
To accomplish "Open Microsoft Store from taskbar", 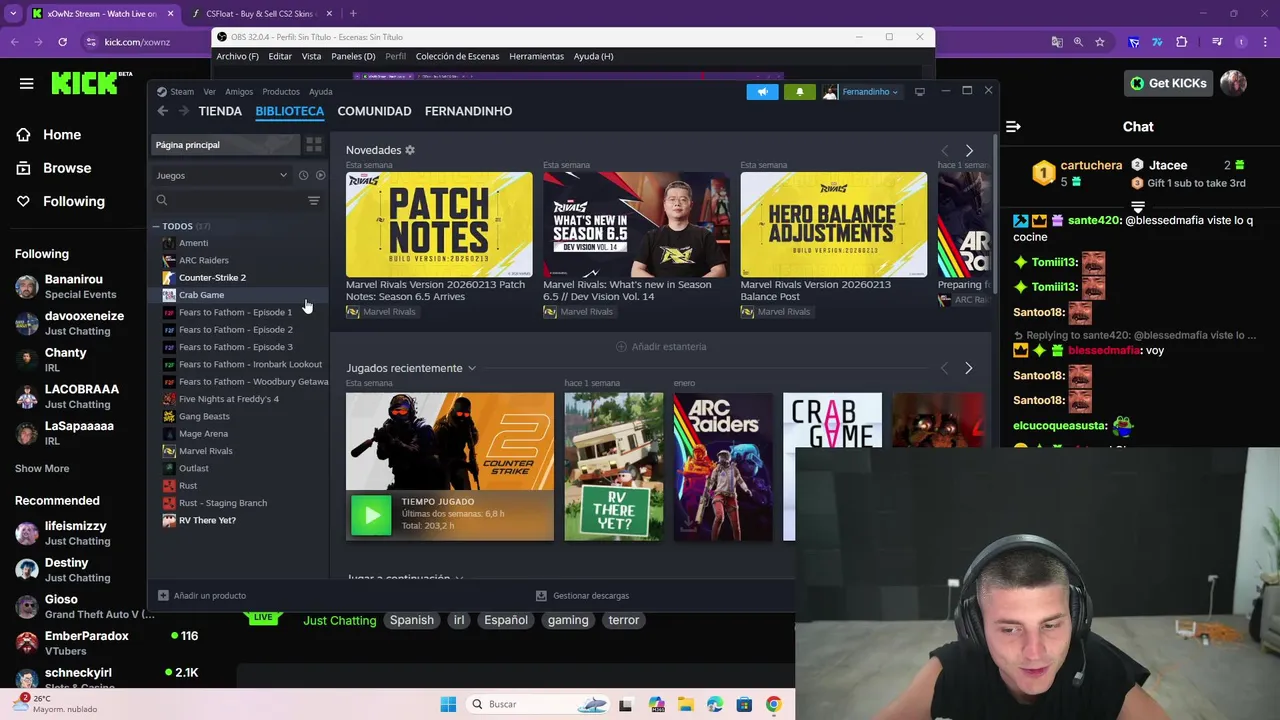I will tap(744, 705).
